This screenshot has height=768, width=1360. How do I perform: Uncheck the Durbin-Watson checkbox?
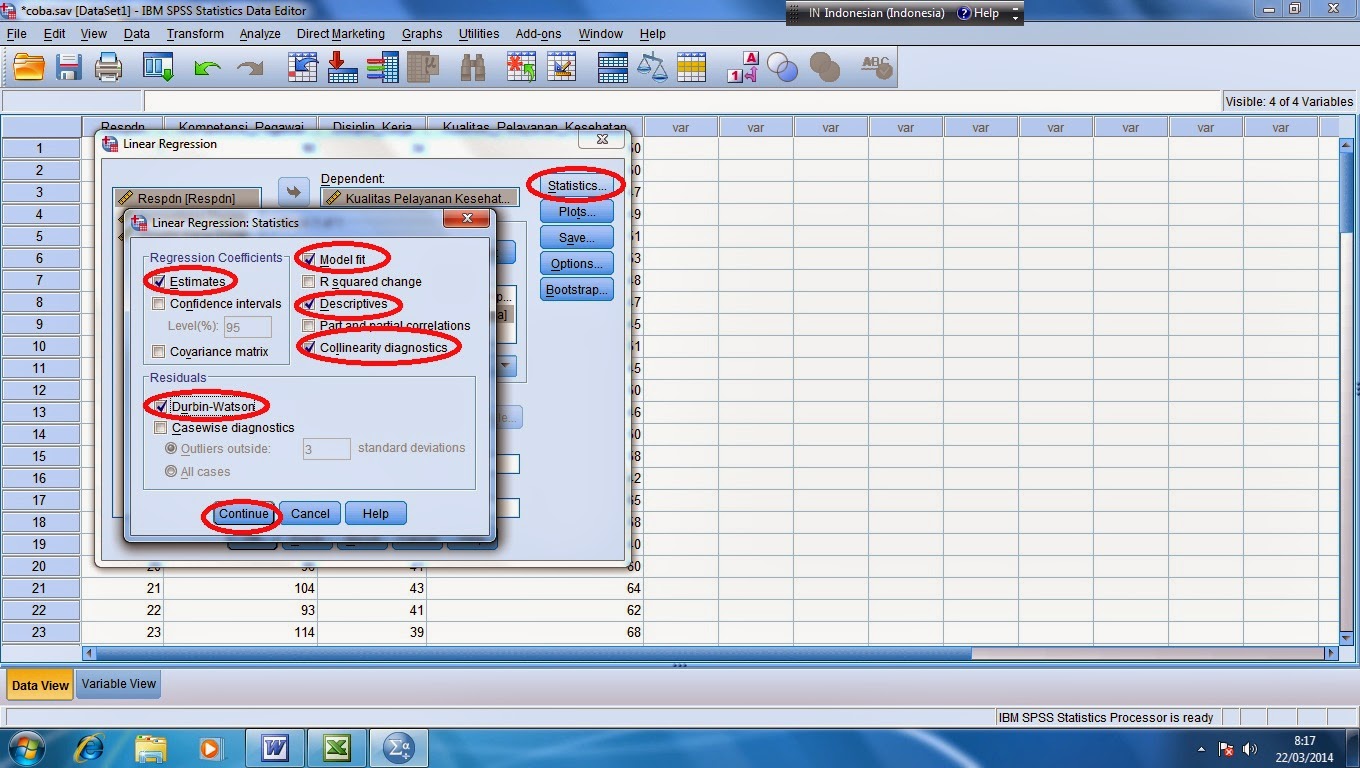coord(160,407)
